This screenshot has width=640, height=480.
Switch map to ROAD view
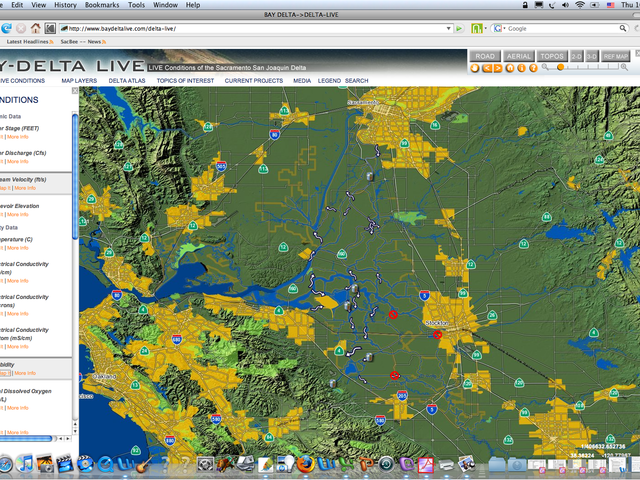(485, 56)
